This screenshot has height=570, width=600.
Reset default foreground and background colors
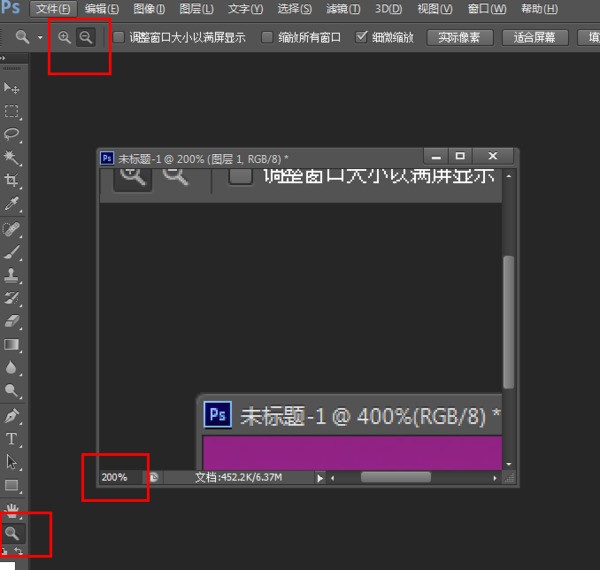click(x=5, y=551)
